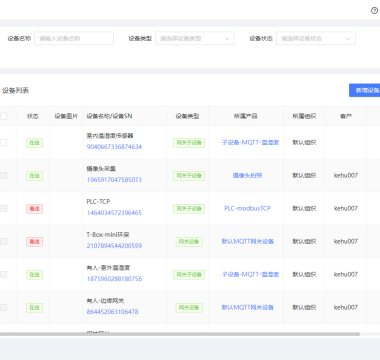Image resolution: width=380 pixels, height=360 pixels.
Task: Open 摄像头拍照 product link
Action: pyautogui.click(x=247, y=175)
